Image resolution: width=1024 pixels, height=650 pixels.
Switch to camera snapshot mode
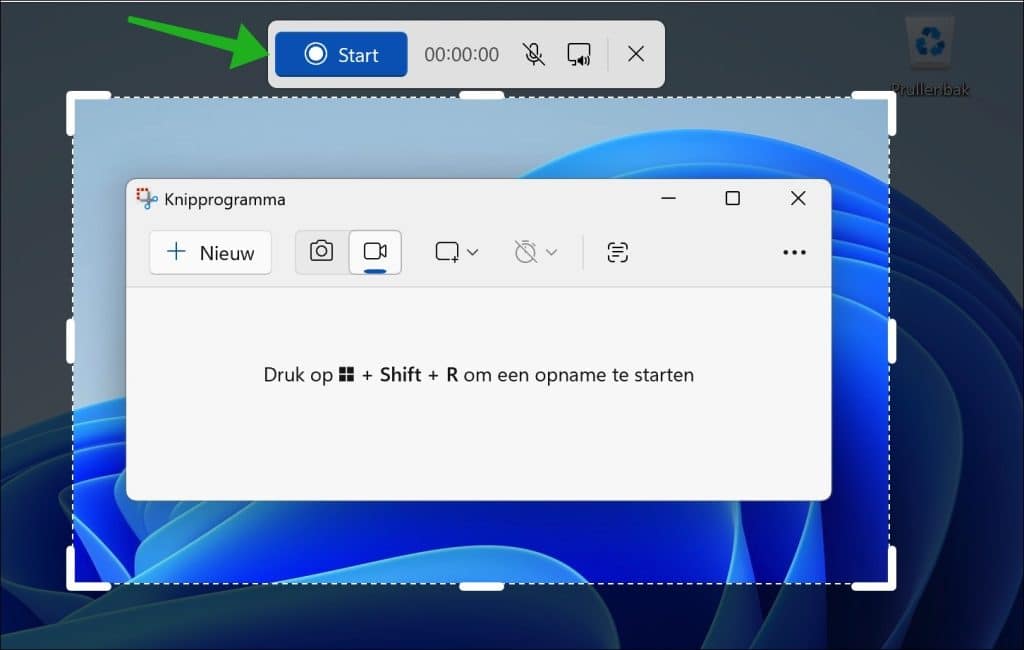(321, 252)
